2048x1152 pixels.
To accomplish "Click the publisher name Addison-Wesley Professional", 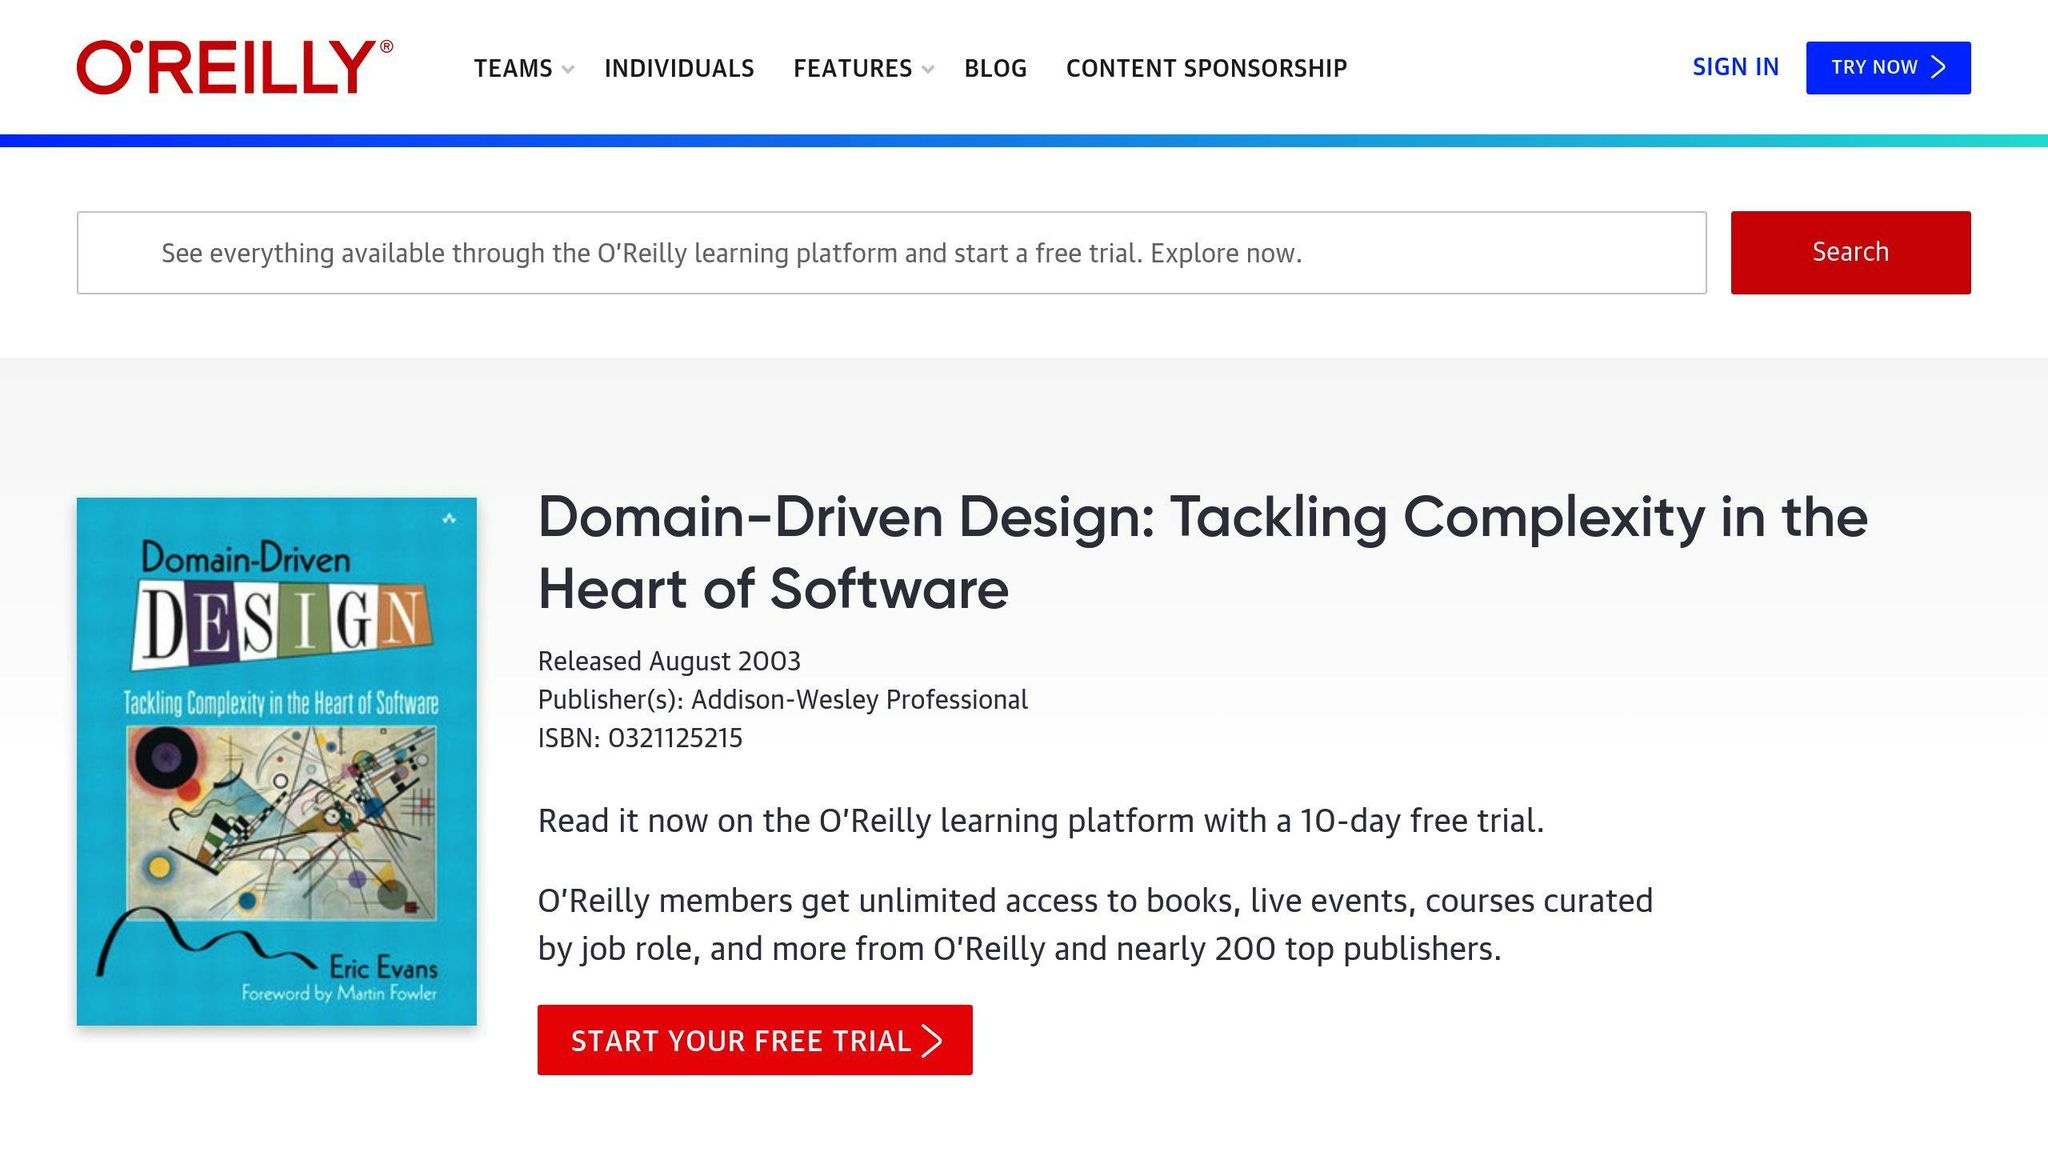I will click(x=857, y=699).
